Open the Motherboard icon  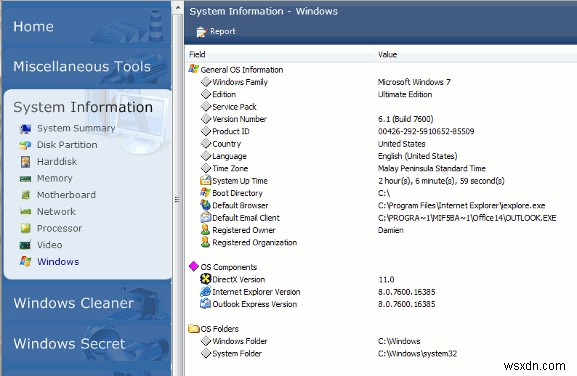tap(25, 195)
